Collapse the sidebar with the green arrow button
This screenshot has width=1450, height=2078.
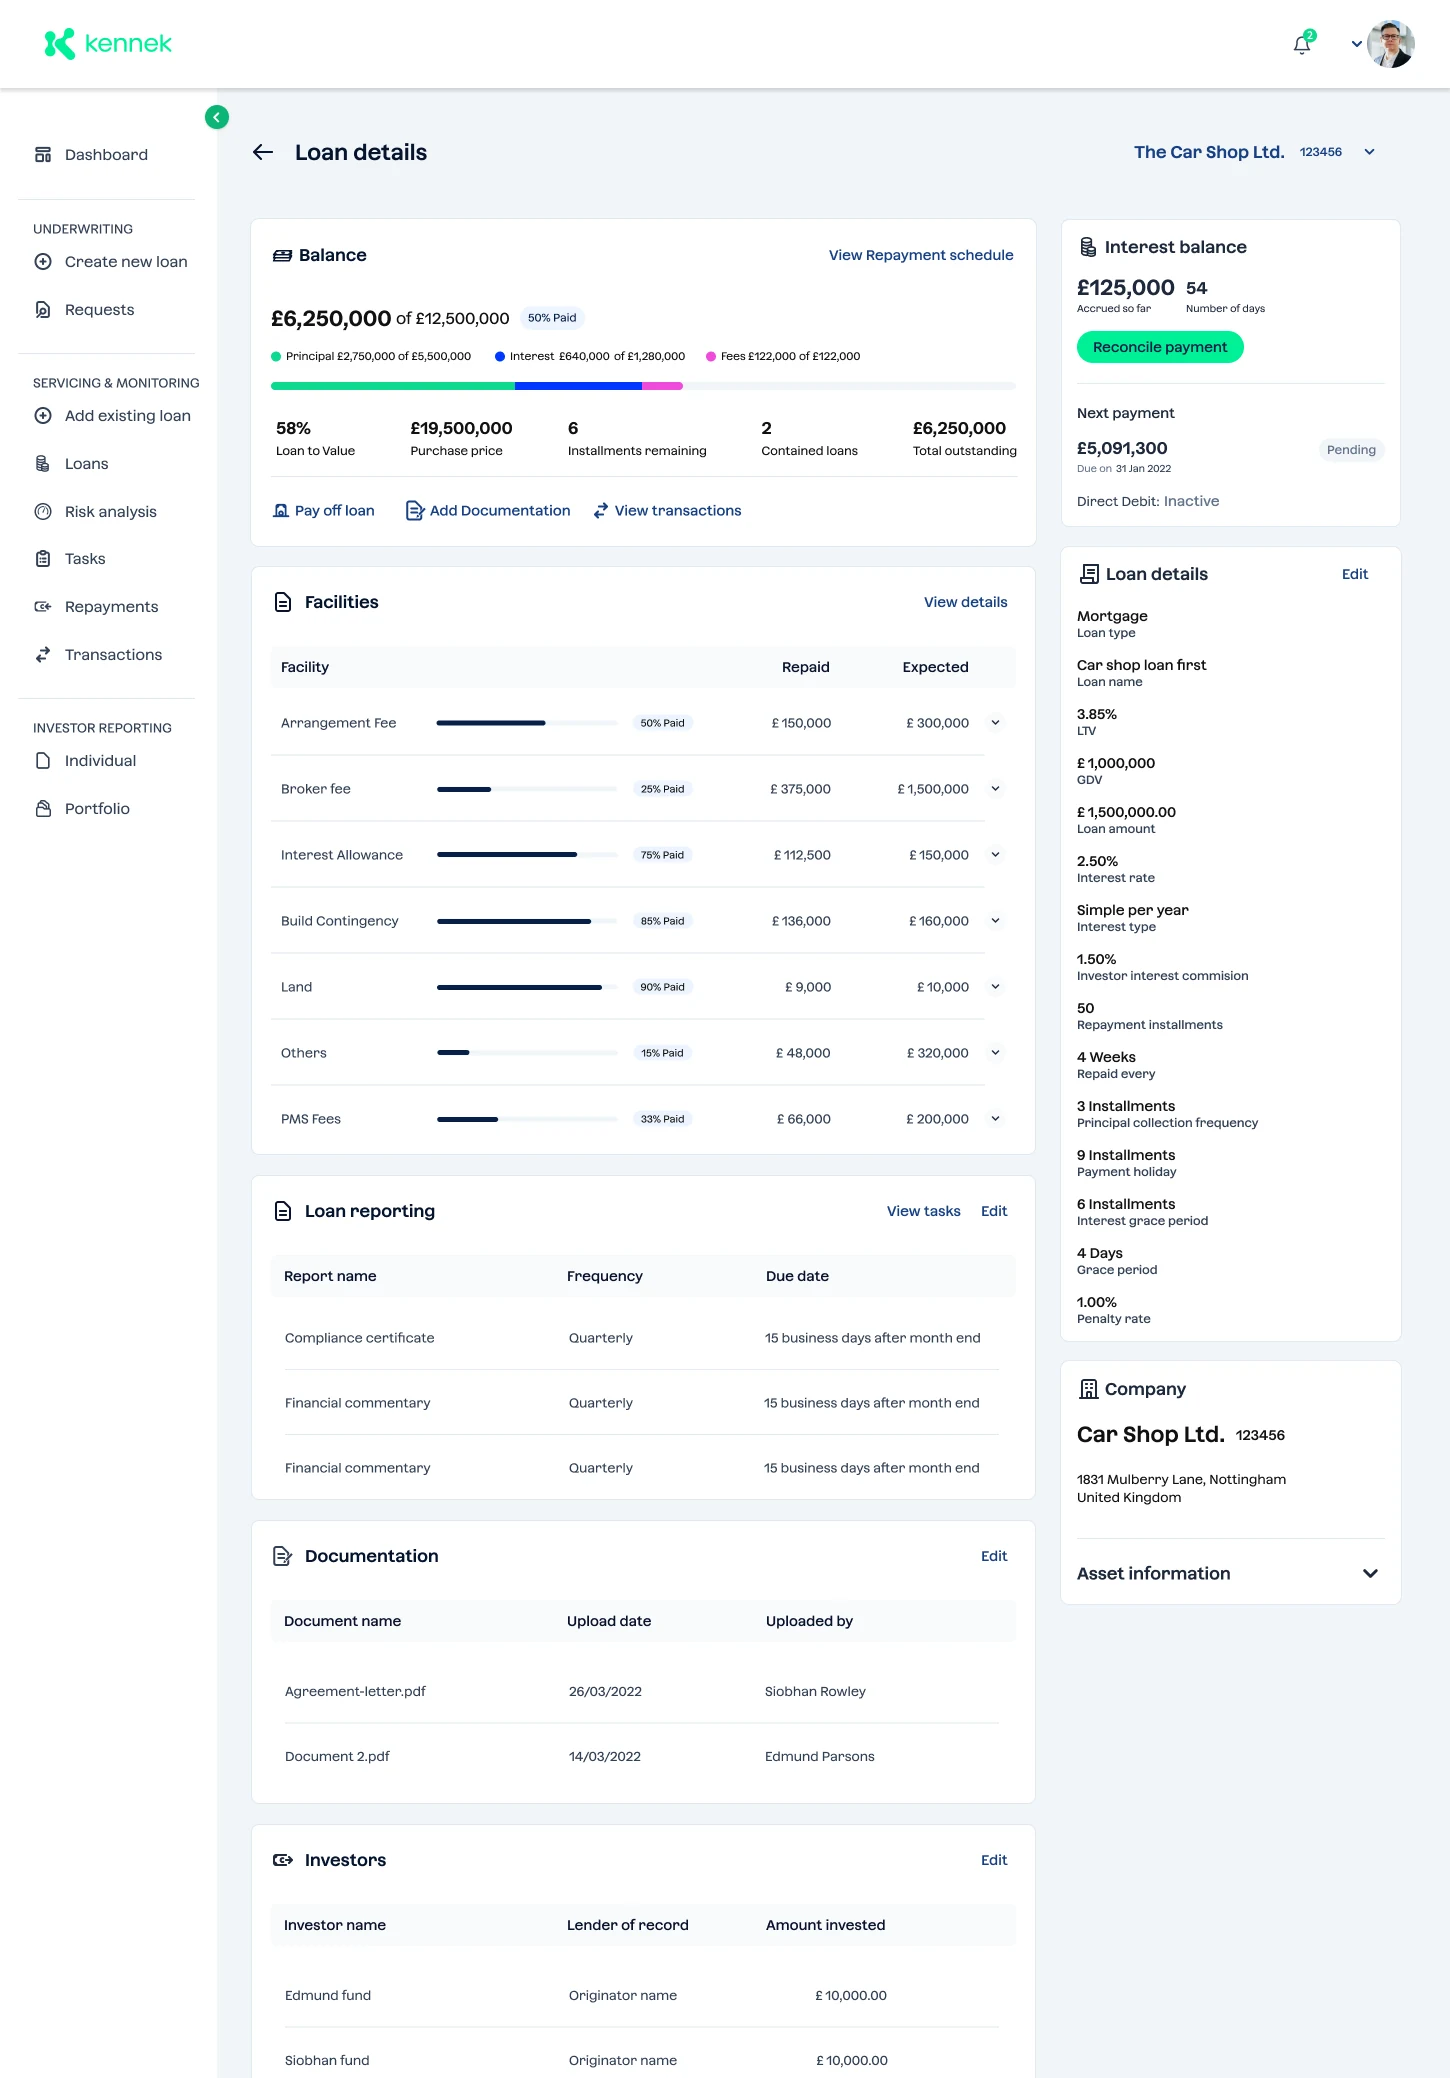click(217, 117)
